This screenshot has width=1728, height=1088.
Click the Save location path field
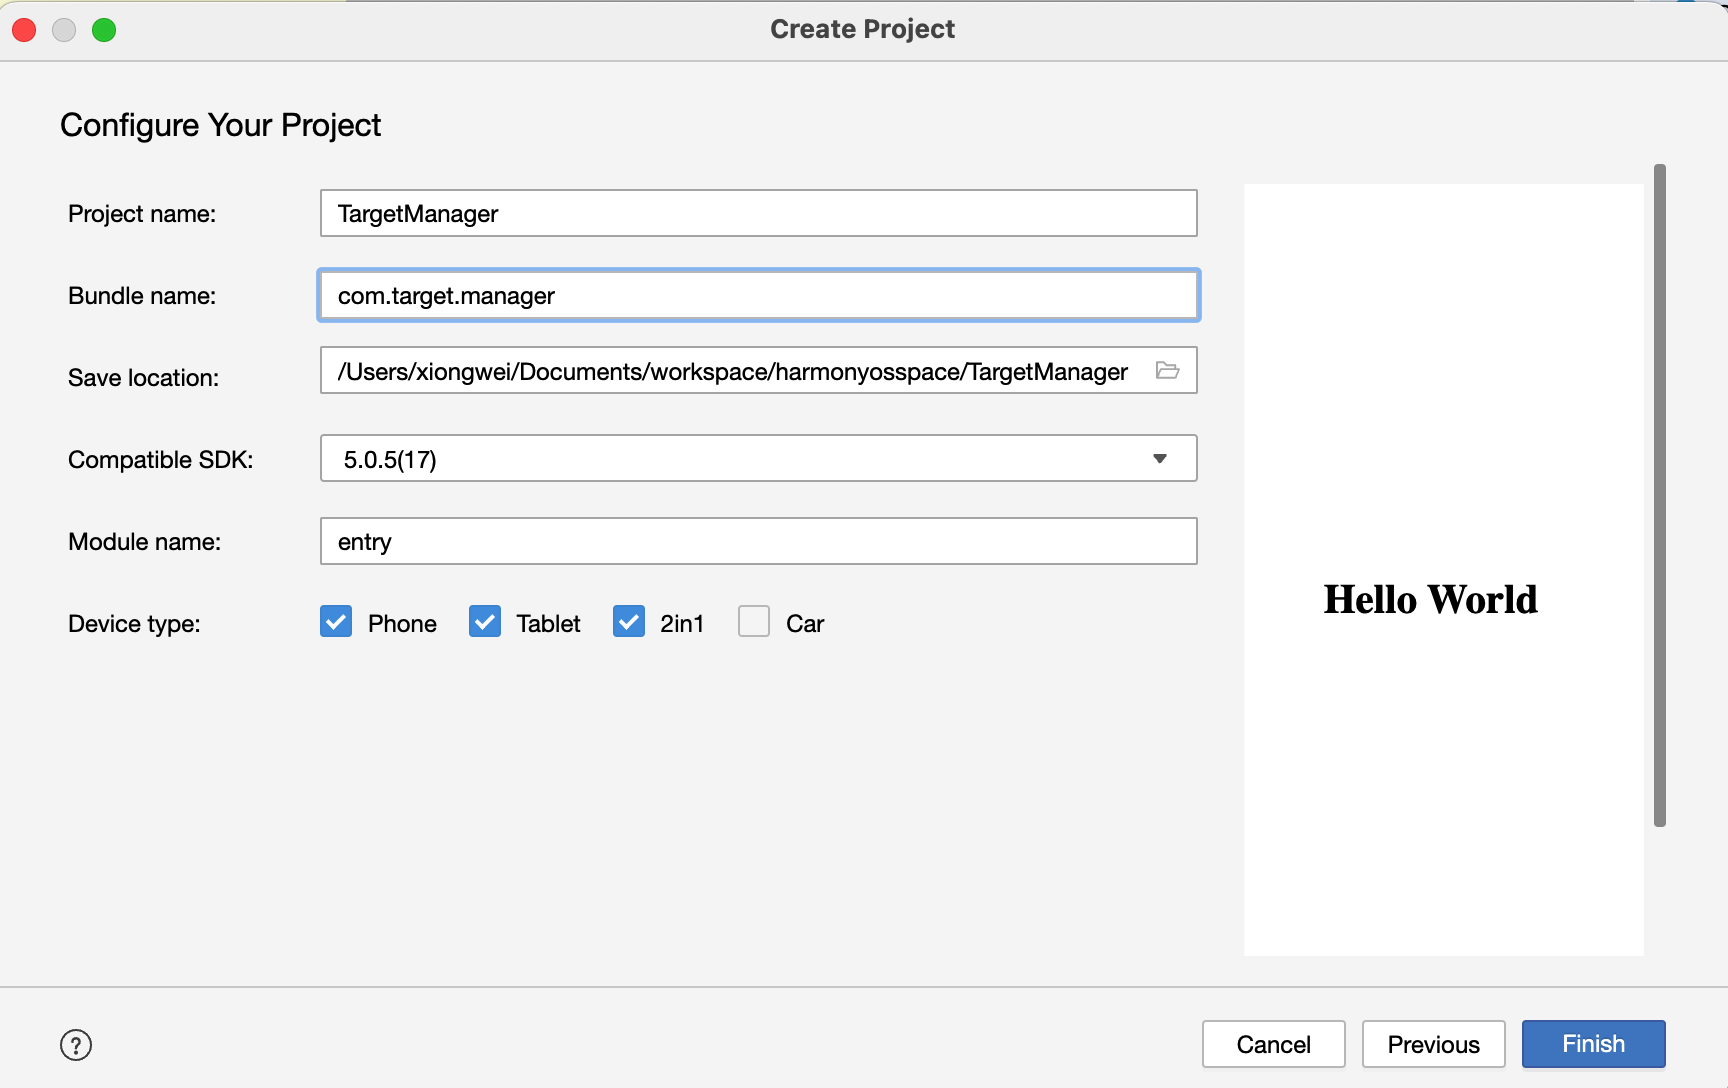click(x=730, y=371)
